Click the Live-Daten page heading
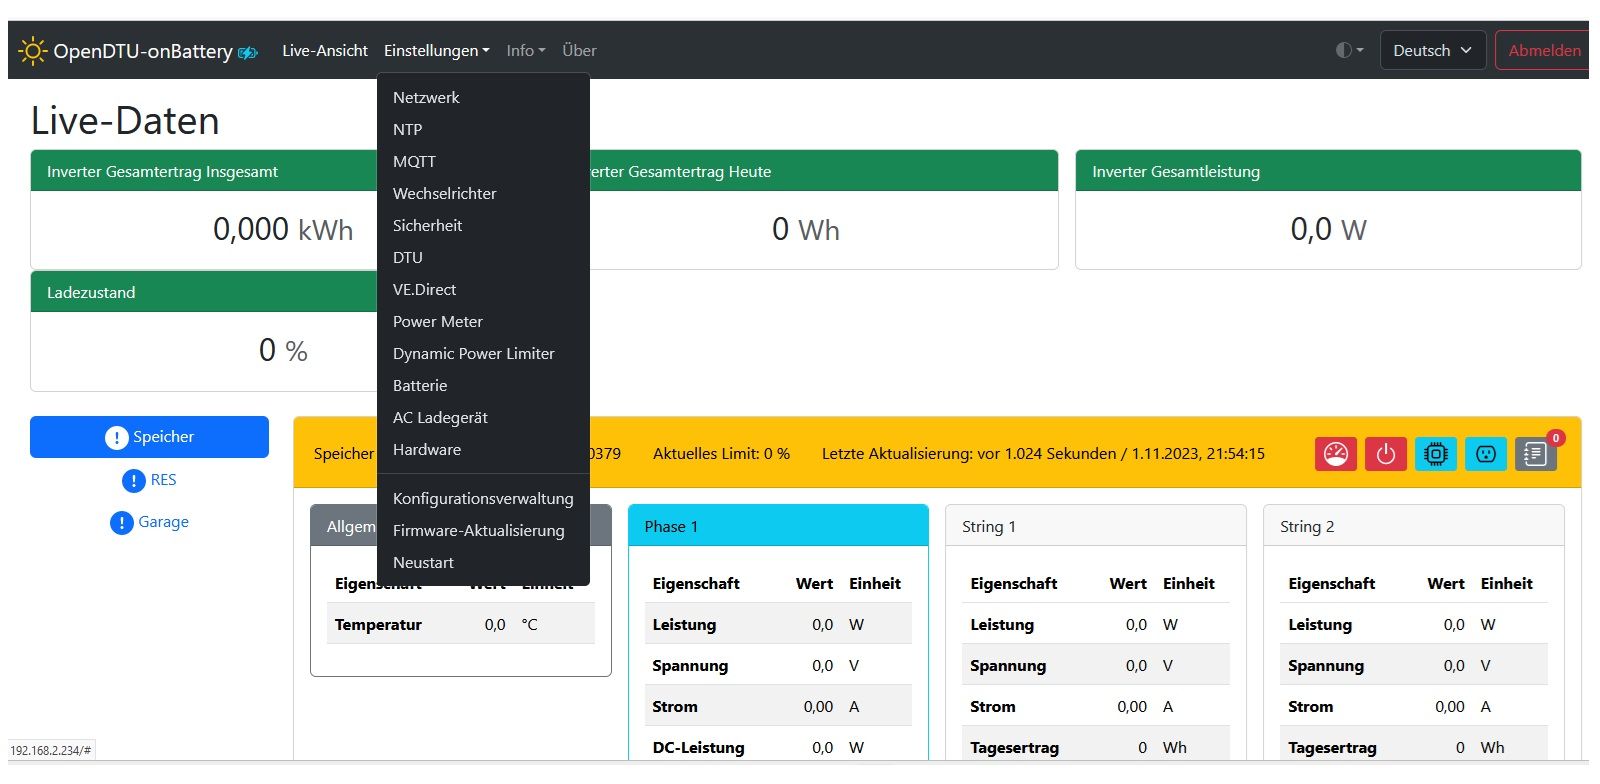Image resolution: width=1600 pixels, height=784 pixels. (125, 121)
